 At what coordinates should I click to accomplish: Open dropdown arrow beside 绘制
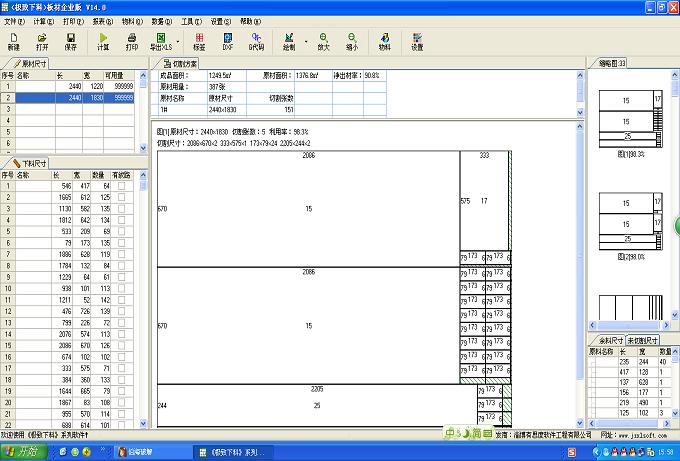point(306,42)
